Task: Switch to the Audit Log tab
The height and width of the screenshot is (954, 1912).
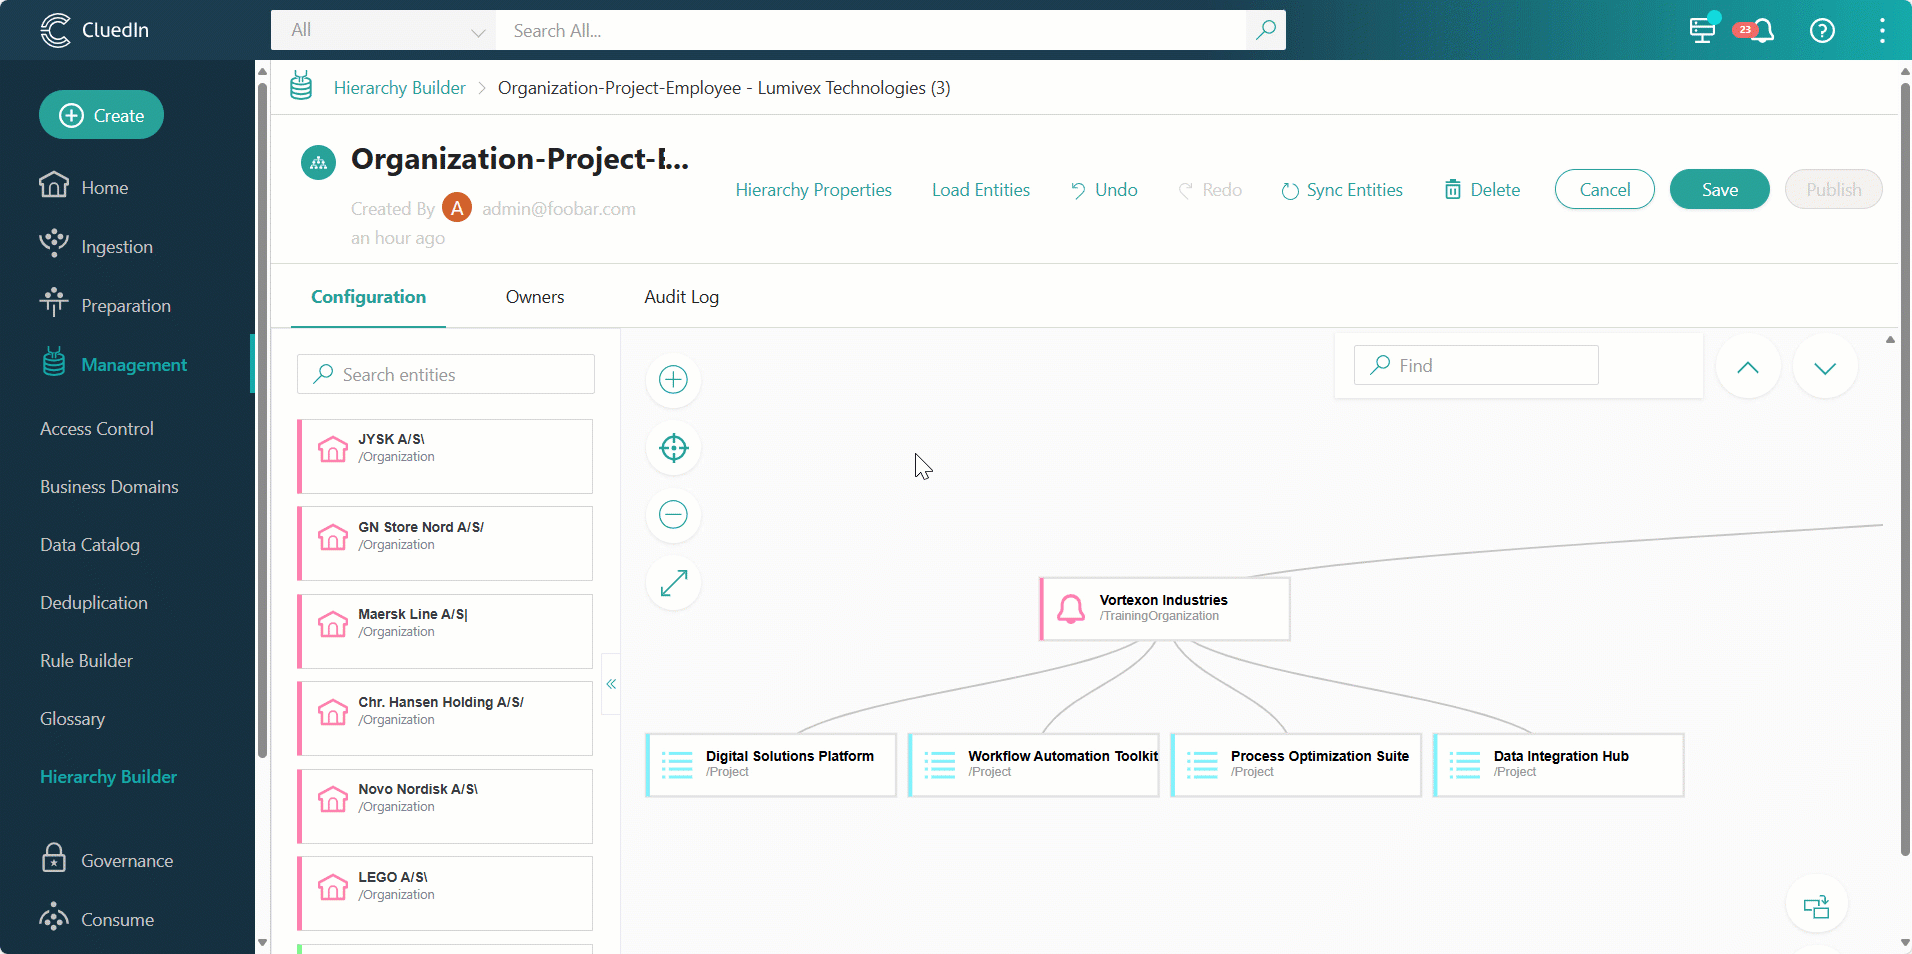Action: click(x=682, y=297)
